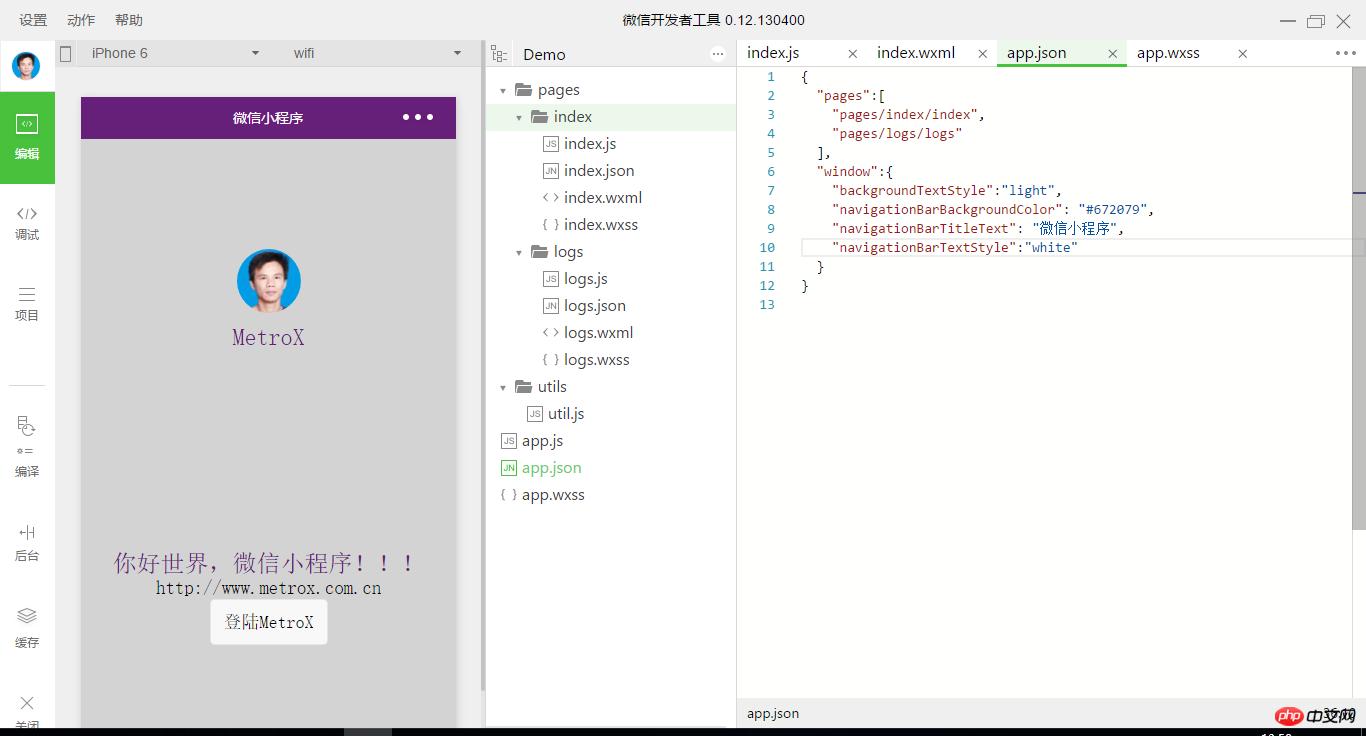Open the three-dots menu in the simulator navbar
Viewport: 1366px width, 736px height.
tap(418, 117)
